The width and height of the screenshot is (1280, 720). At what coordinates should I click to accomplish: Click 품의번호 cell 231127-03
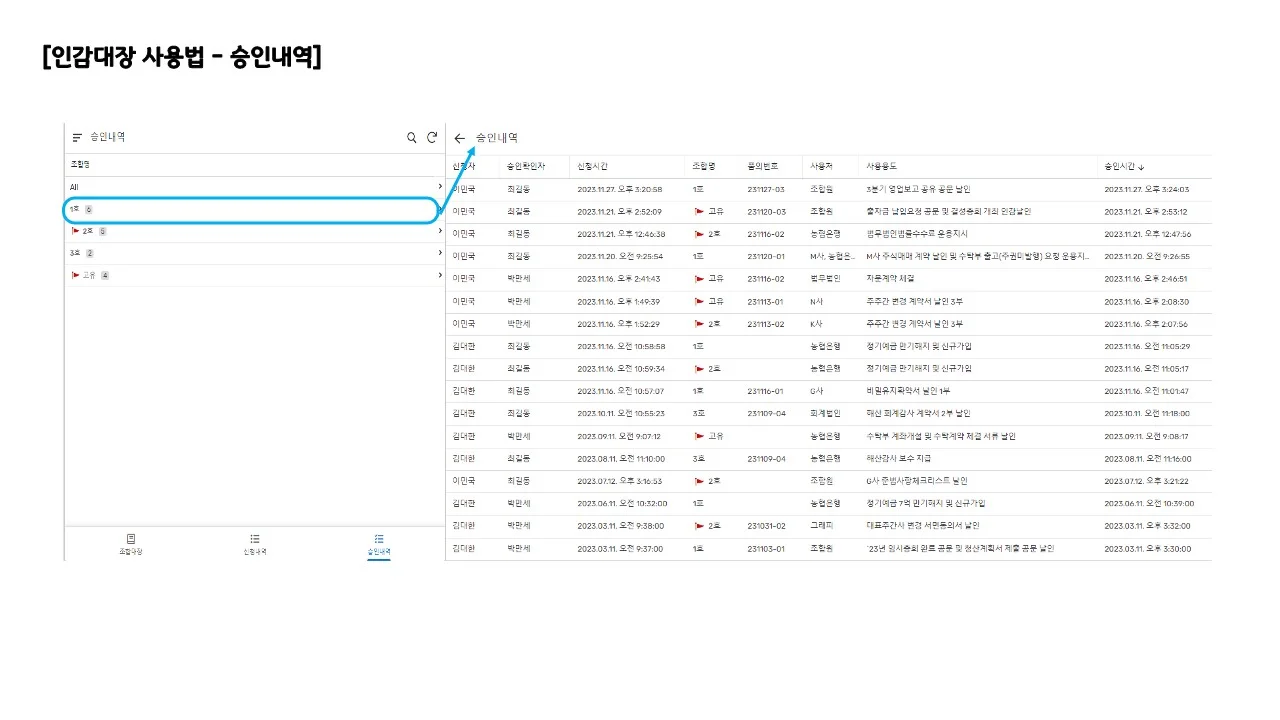tap(766, 189)
